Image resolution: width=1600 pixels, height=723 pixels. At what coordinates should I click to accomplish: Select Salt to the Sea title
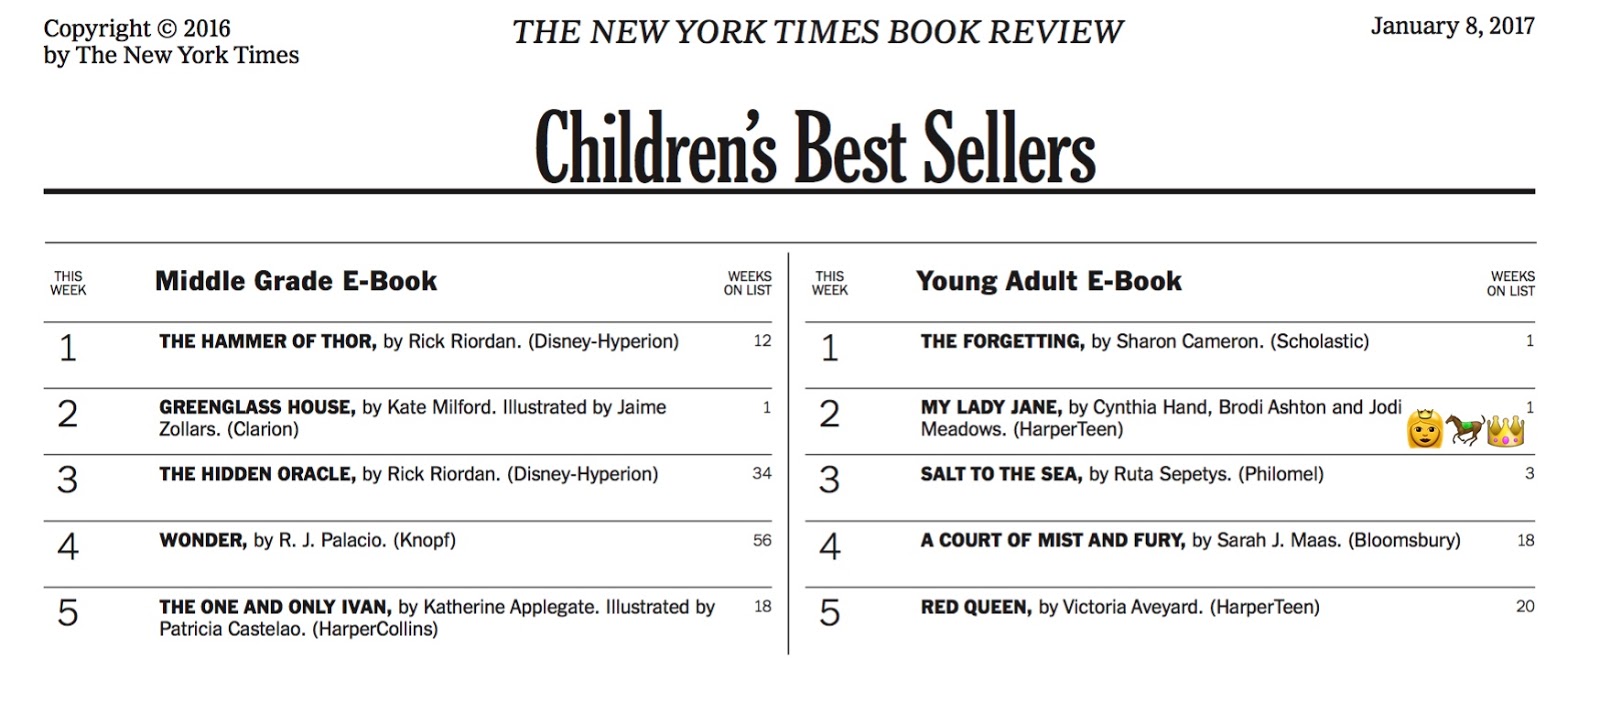(x=1001, y=474)
